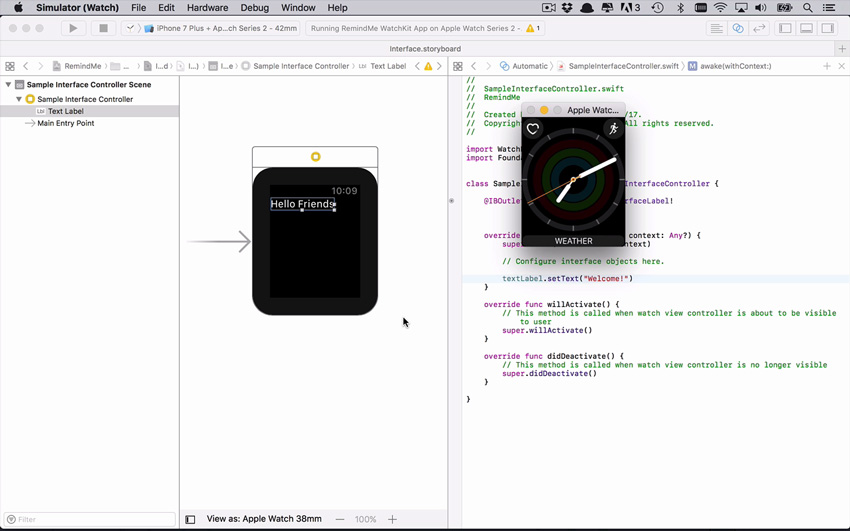Open related items grid in storyboard jump bar

(10, 66)
